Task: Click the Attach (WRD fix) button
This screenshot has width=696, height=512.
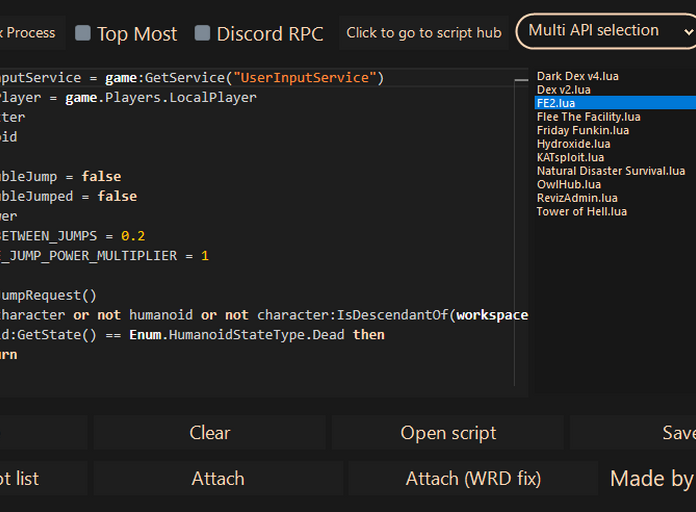Action: coord(473,479)
